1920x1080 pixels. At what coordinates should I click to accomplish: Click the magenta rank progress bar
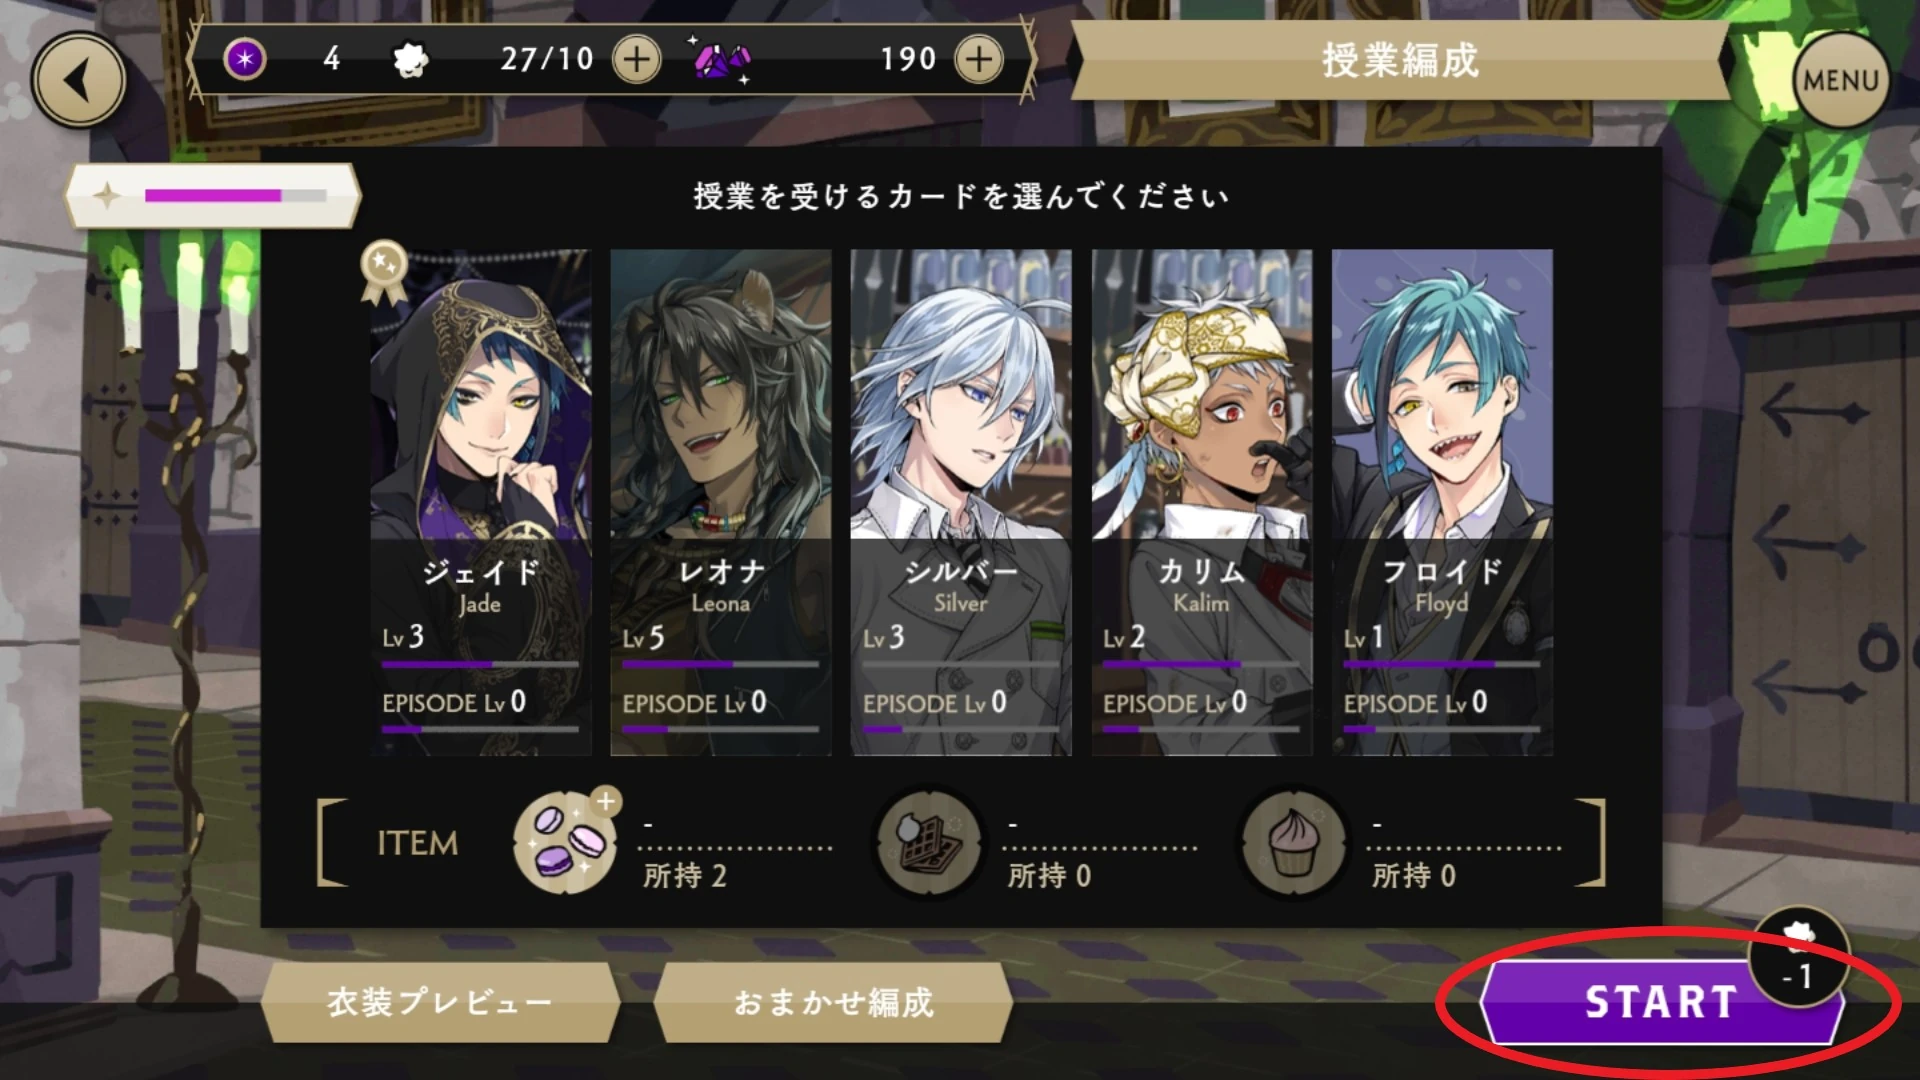pos(236,195)
